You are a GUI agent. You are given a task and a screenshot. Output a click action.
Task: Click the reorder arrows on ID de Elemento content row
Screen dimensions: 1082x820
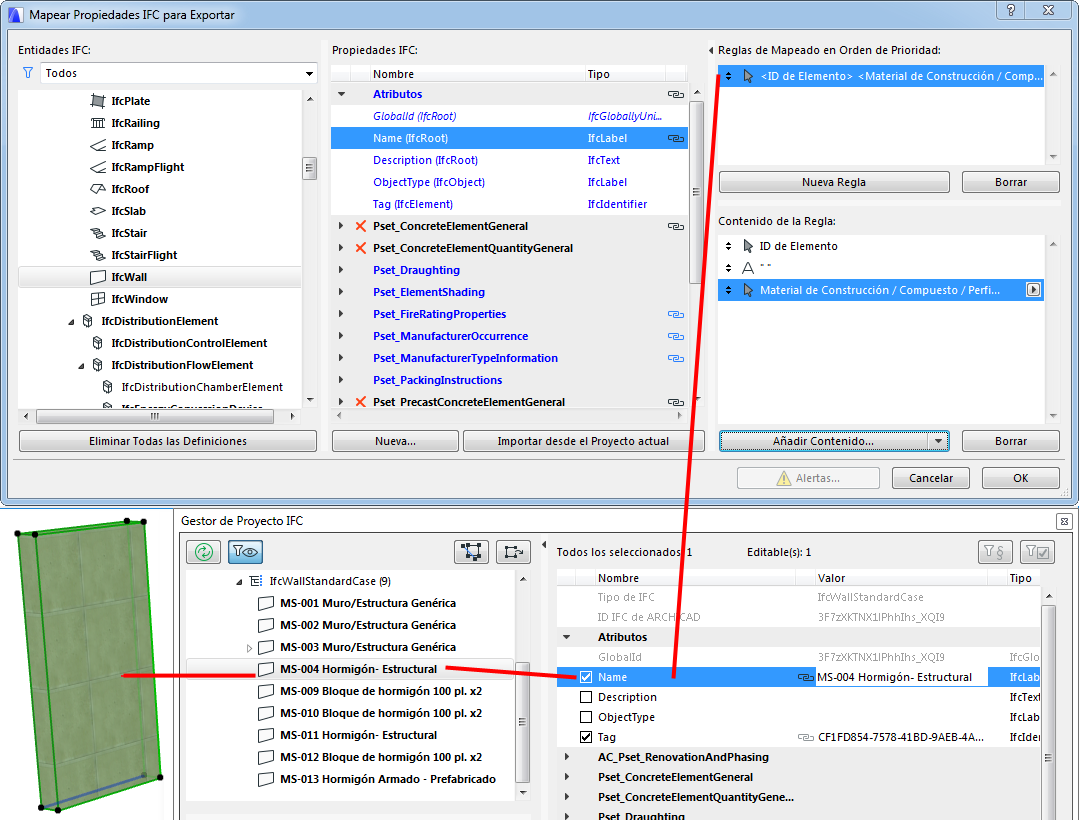click(728, 246)
